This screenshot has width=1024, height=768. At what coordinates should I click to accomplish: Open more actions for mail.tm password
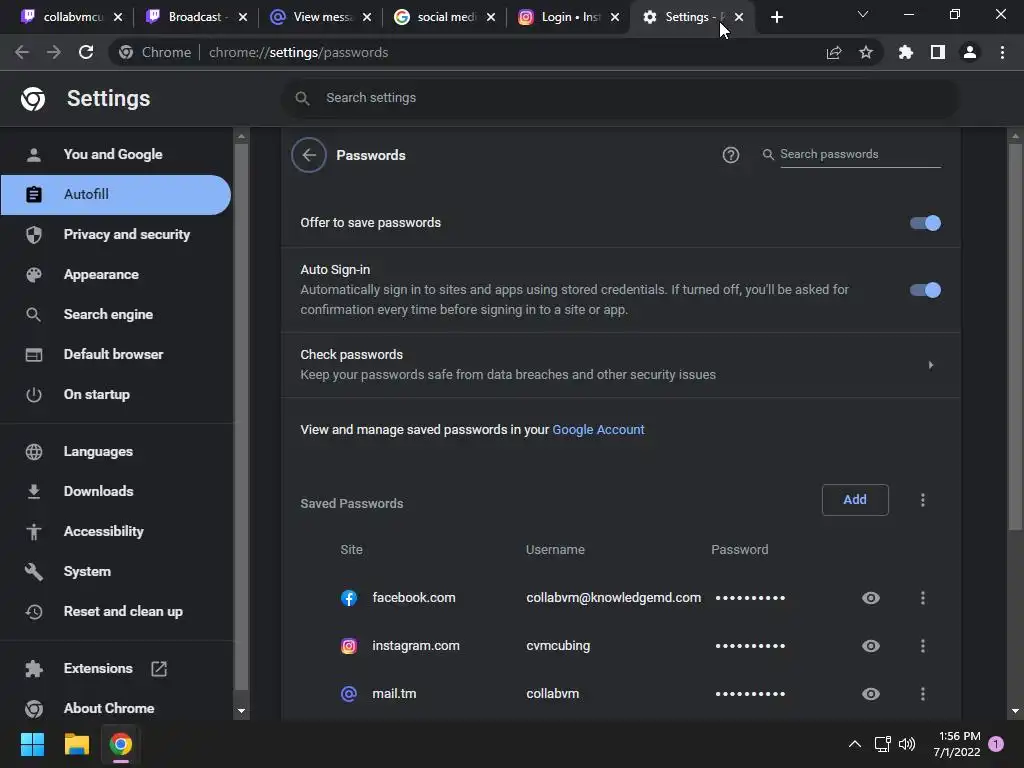(x=923, y=694)
